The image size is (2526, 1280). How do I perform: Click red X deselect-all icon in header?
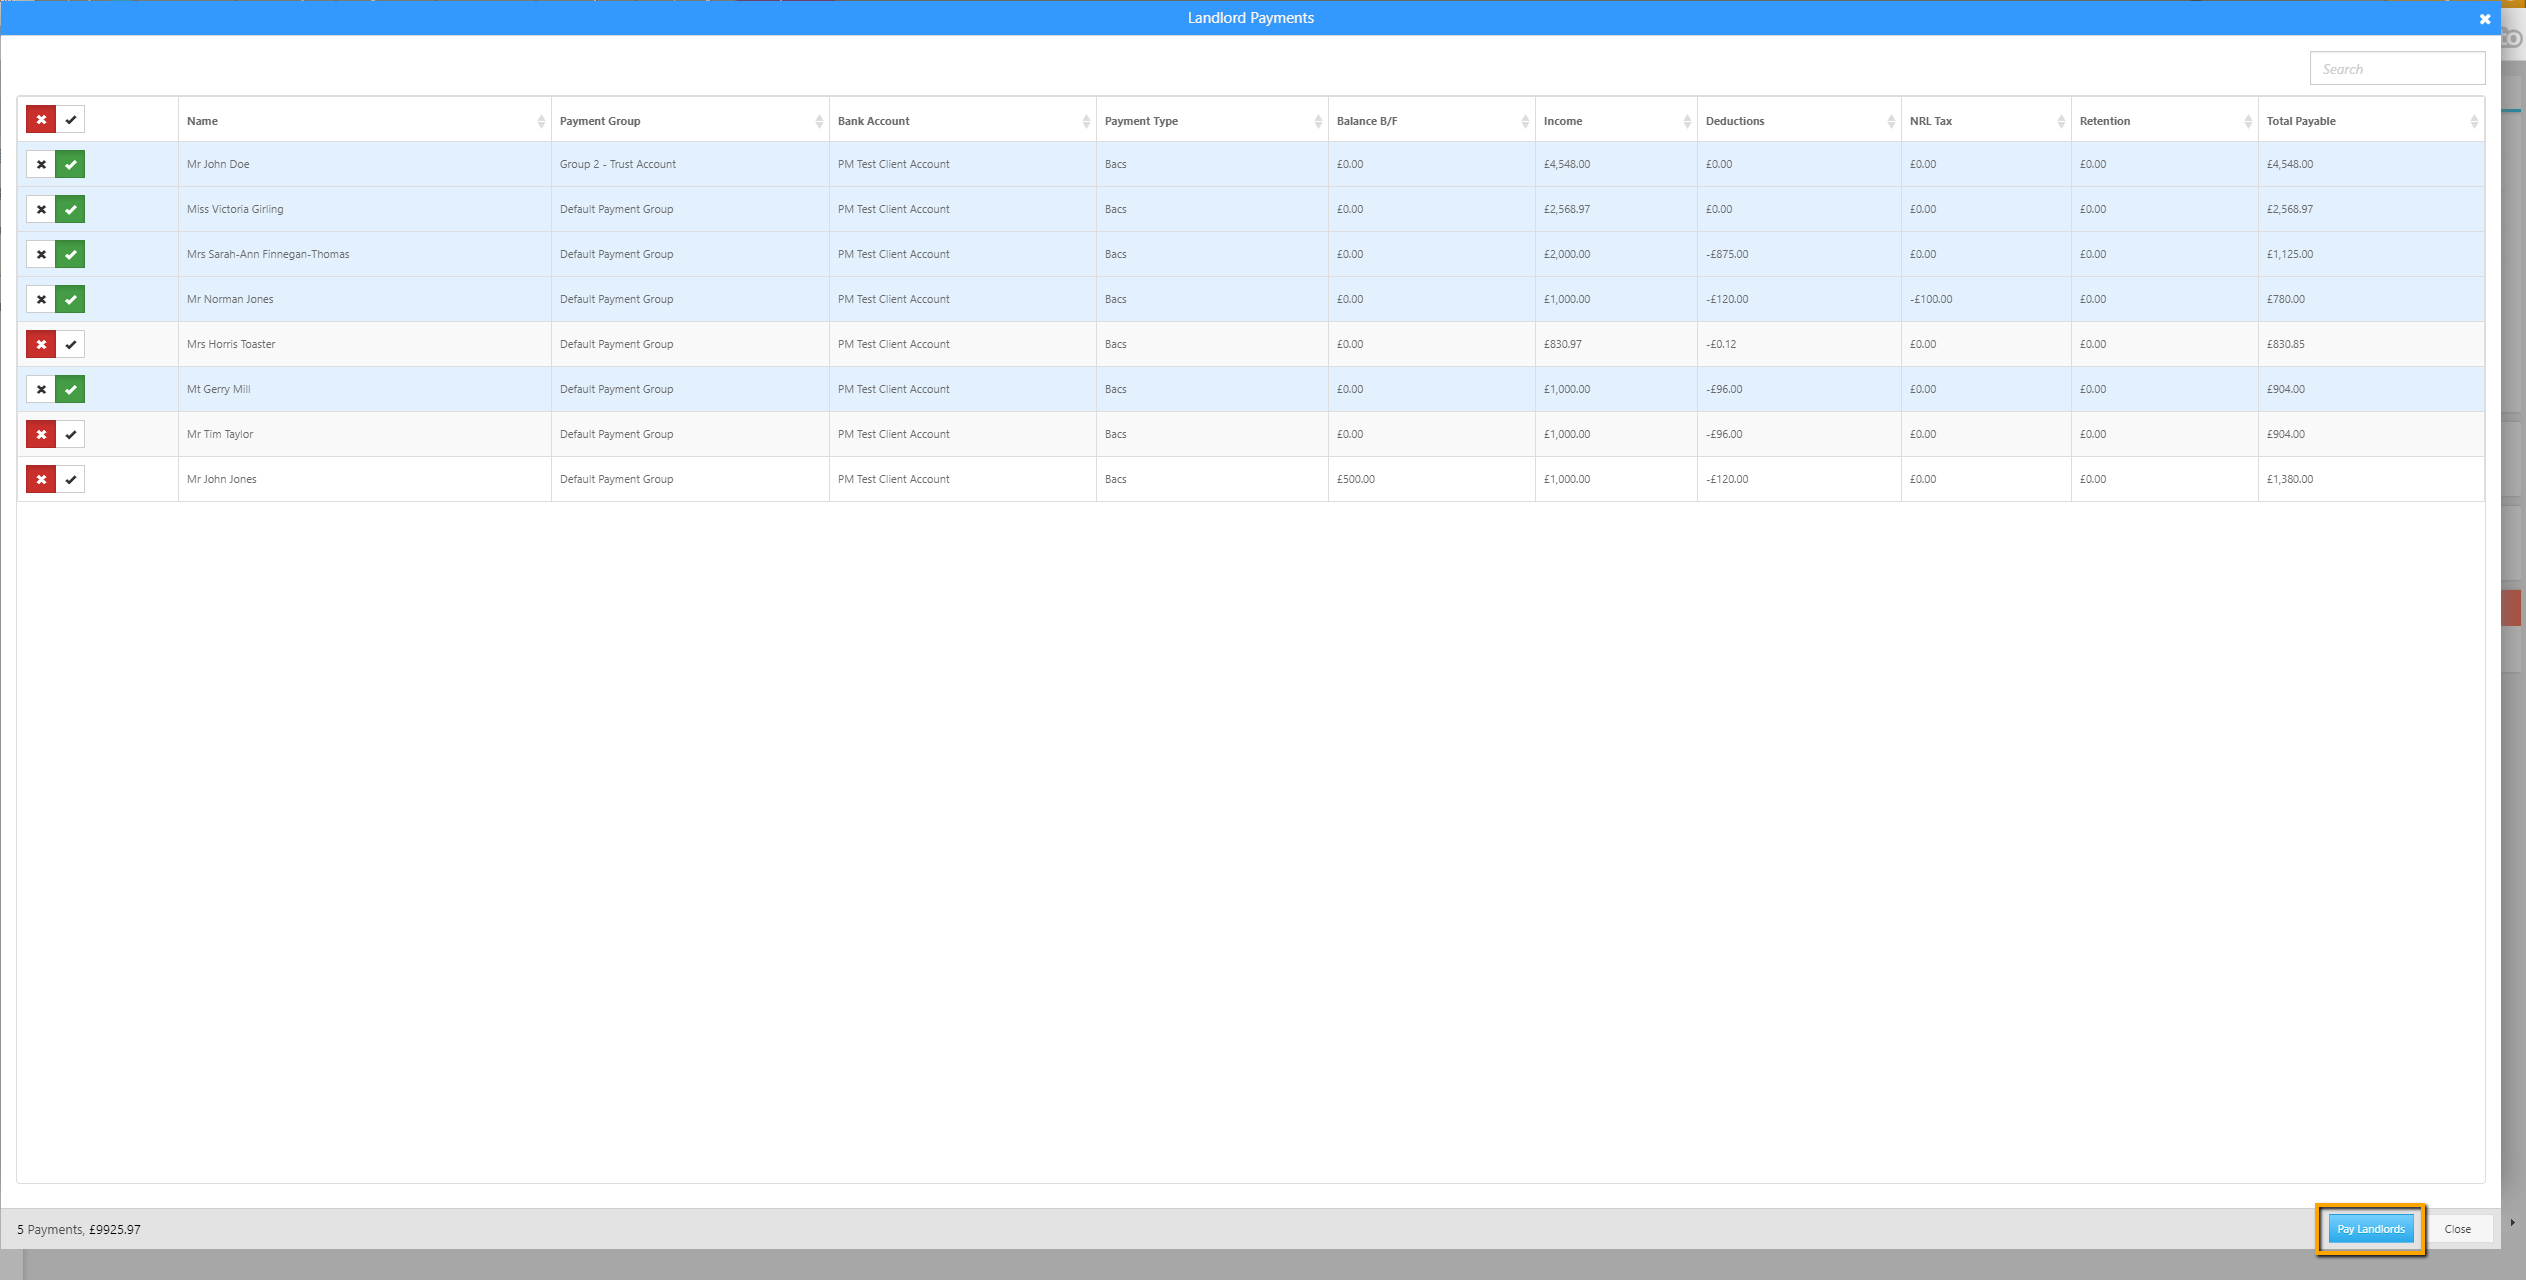click(41, 120)
